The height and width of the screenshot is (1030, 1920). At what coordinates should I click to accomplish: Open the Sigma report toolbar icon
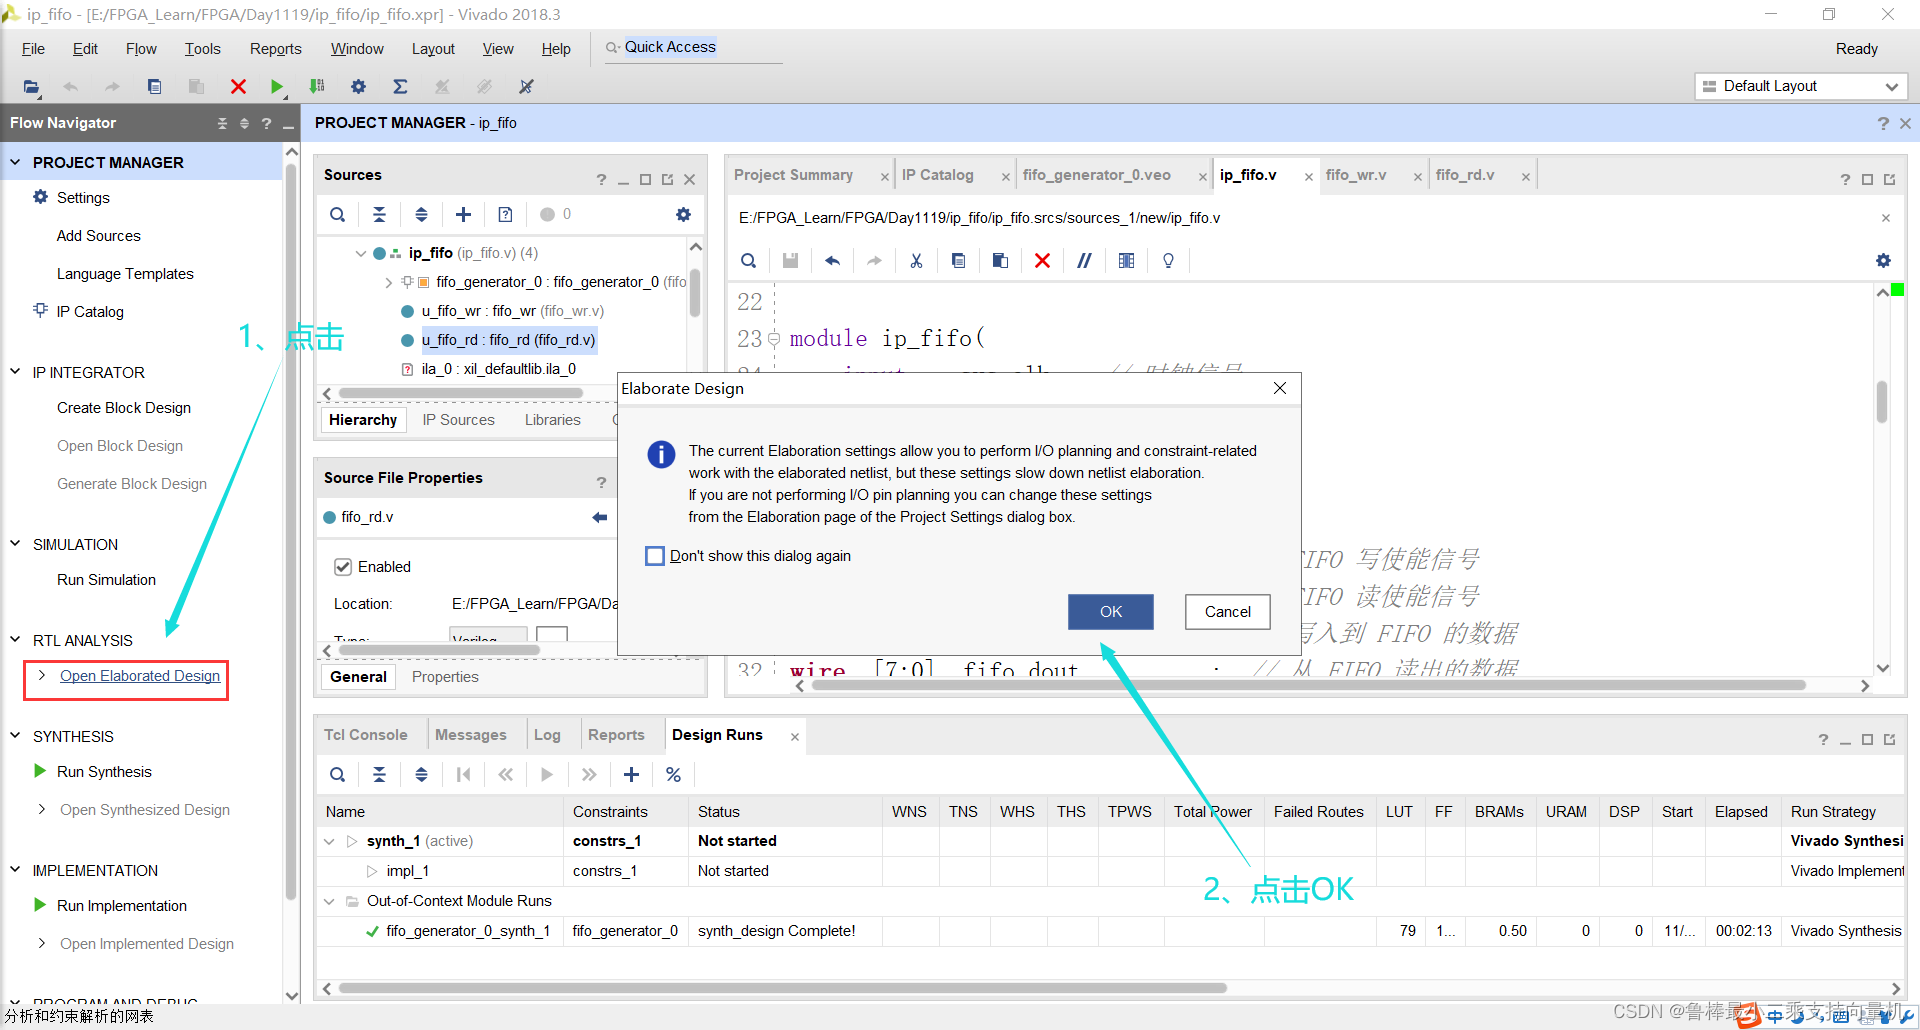[400, 87]
